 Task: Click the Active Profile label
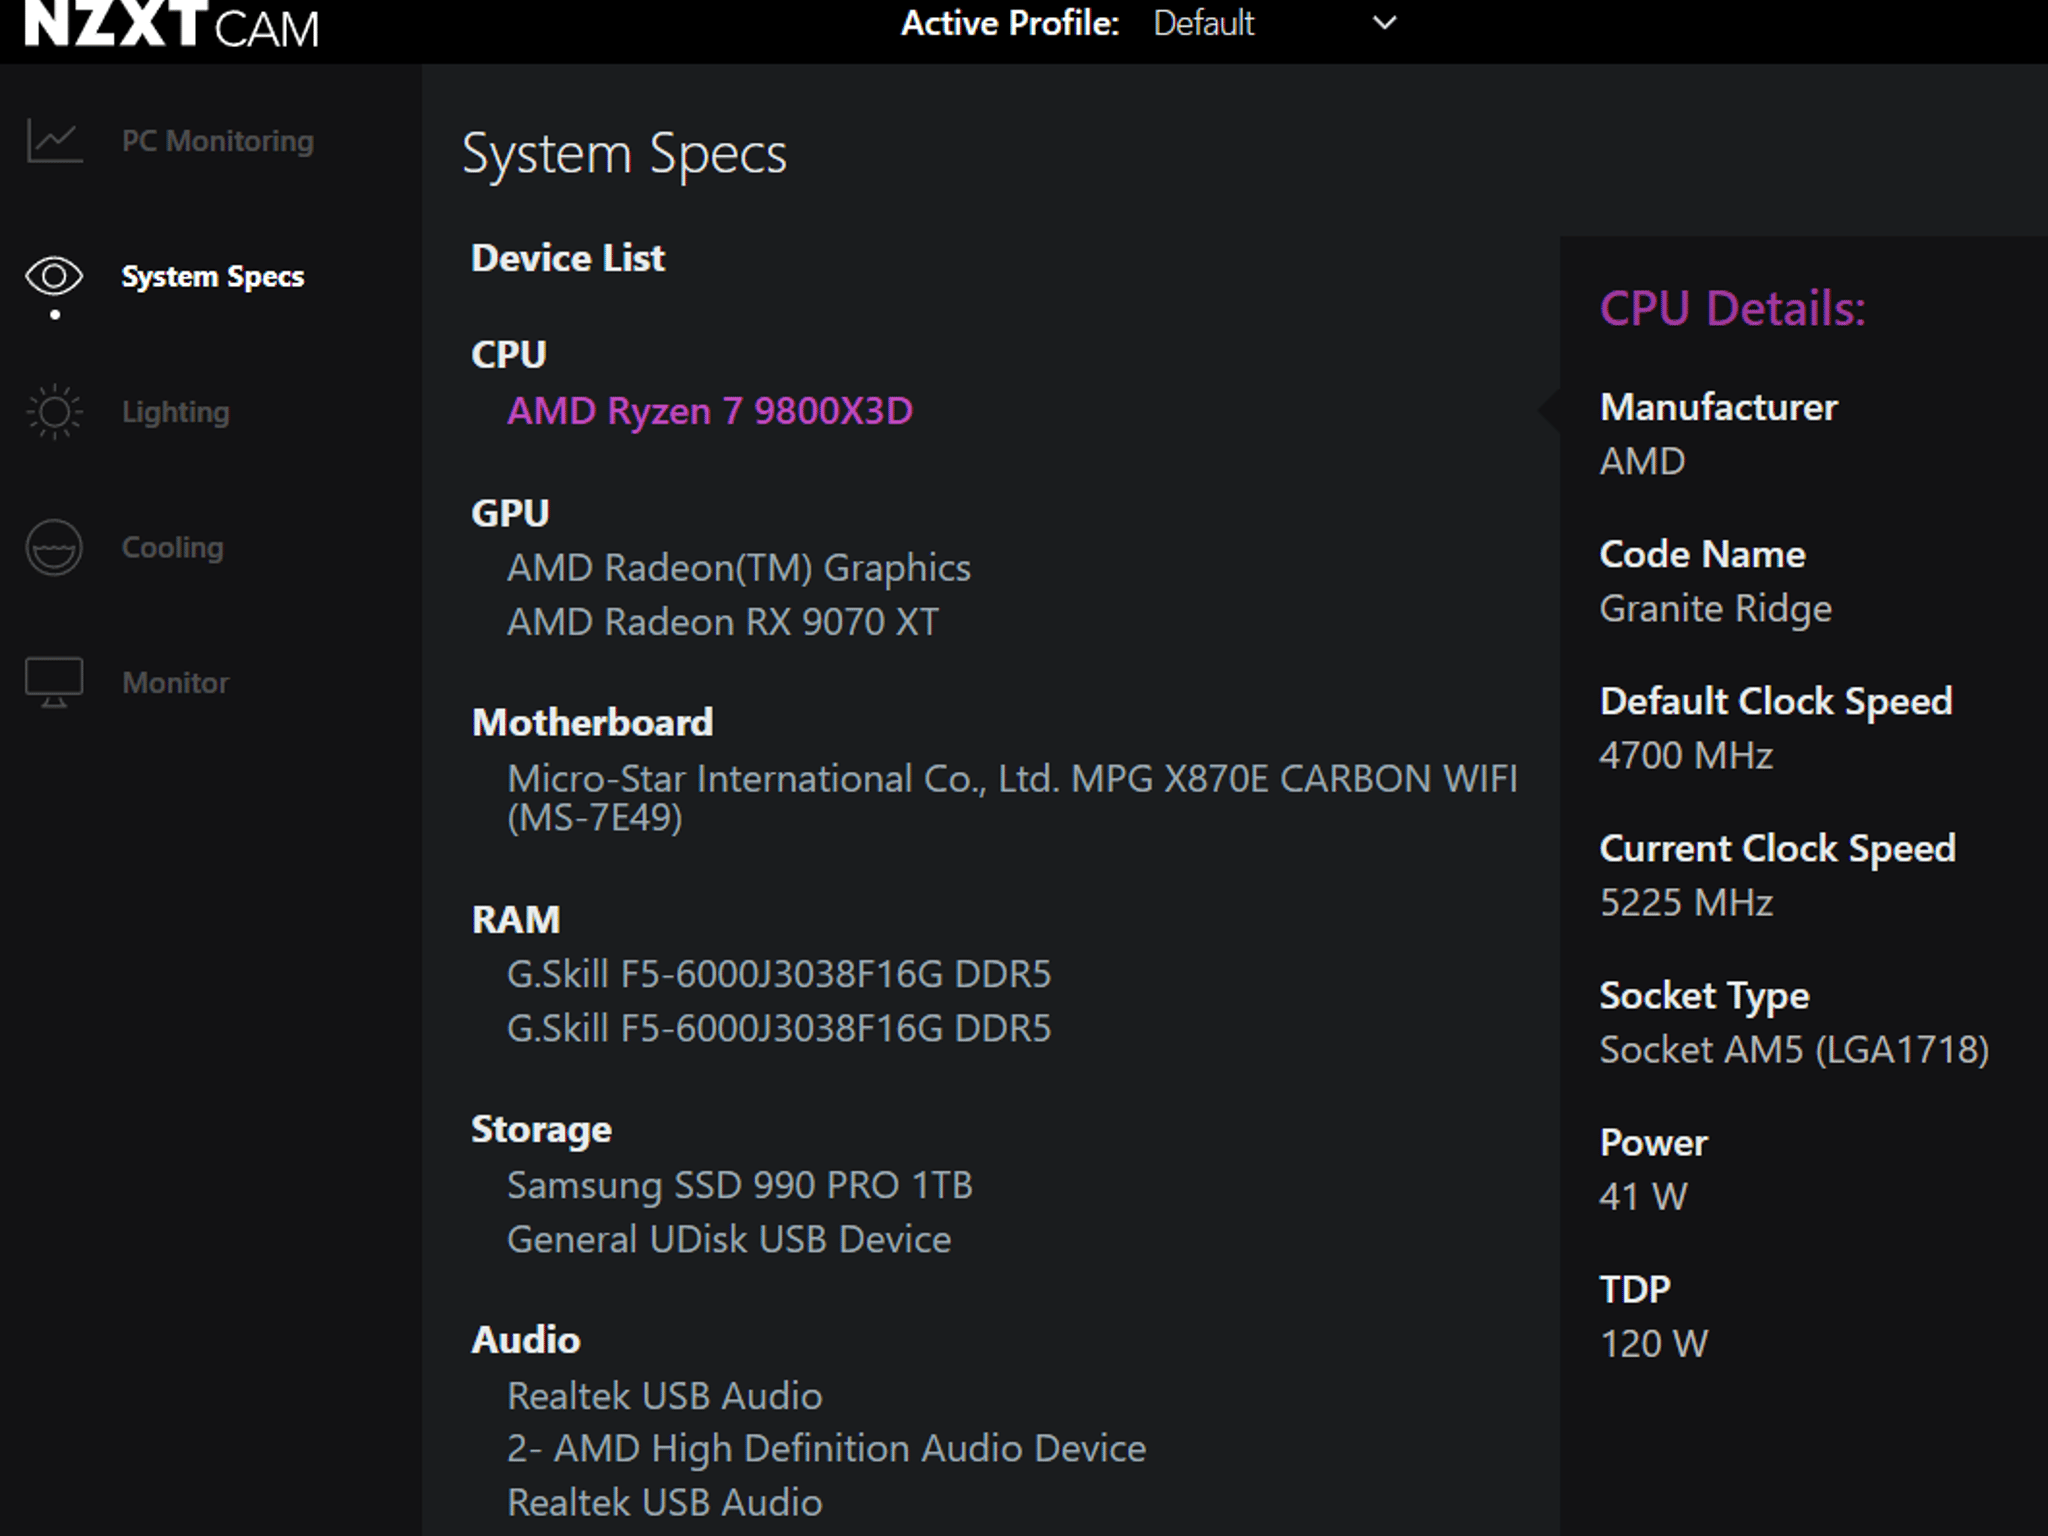pyautogui.click(x=1010, y=23)
